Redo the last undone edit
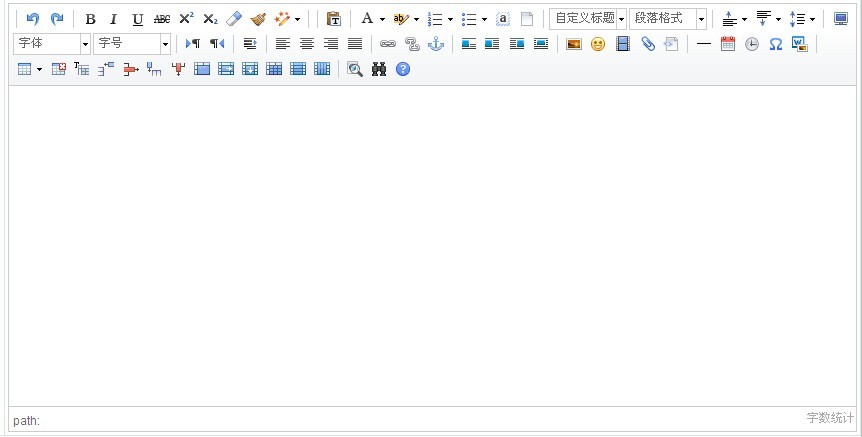862x437 pixels. pyautogui.click(x=57, y=19)
